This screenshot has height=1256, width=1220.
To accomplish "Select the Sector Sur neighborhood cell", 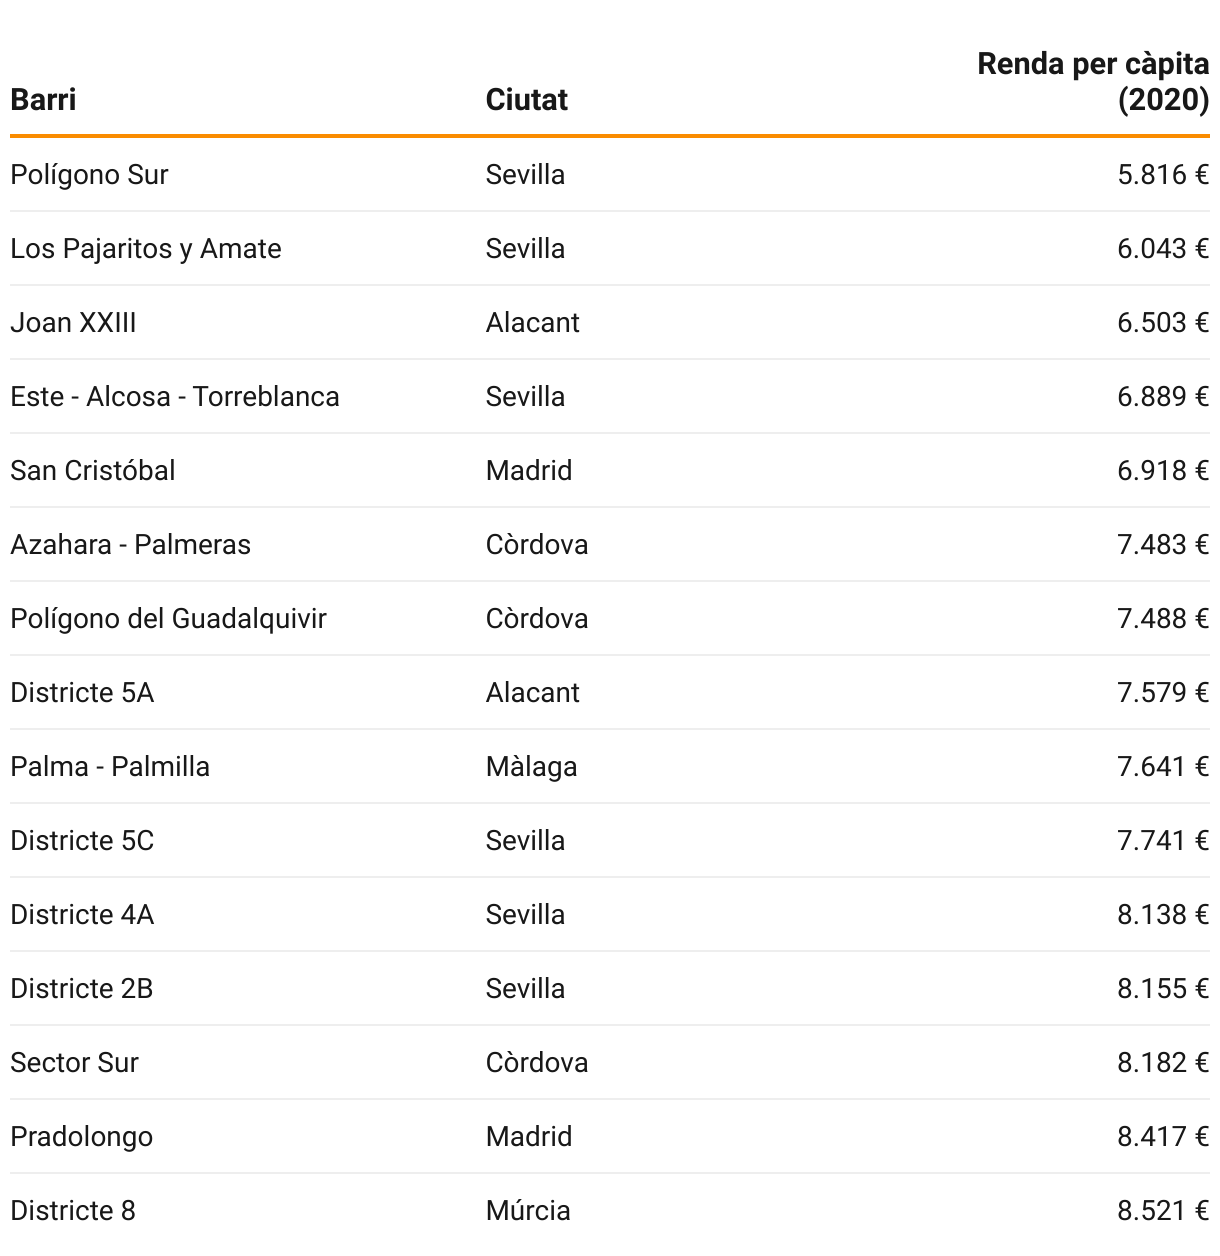I will tap(74, 1063).
